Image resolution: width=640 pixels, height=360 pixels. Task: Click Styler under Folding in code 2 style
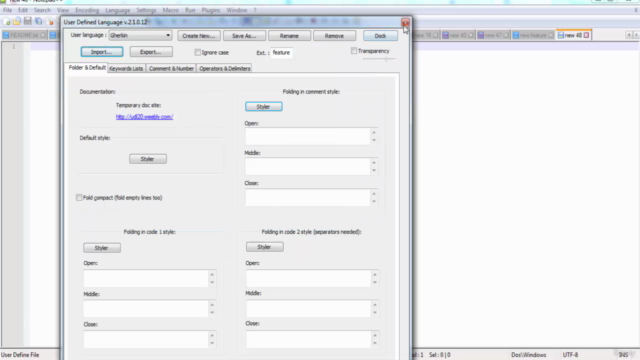coord(264,247)
